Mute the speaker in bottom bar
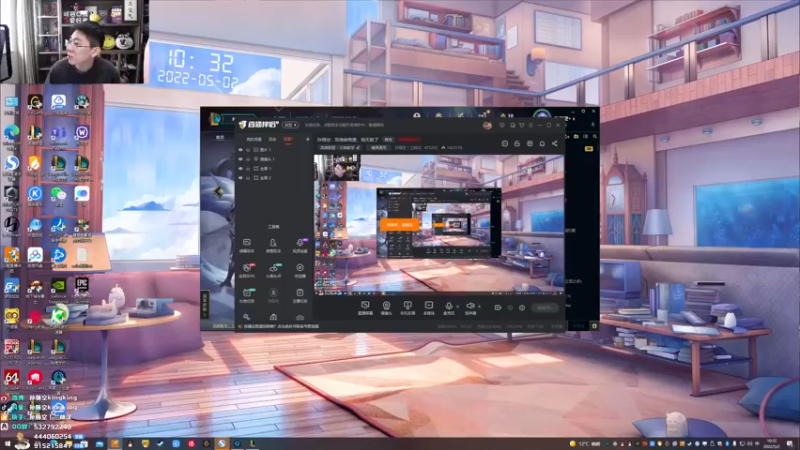Screen dimensions: 800x450 [x=470, y=307]
